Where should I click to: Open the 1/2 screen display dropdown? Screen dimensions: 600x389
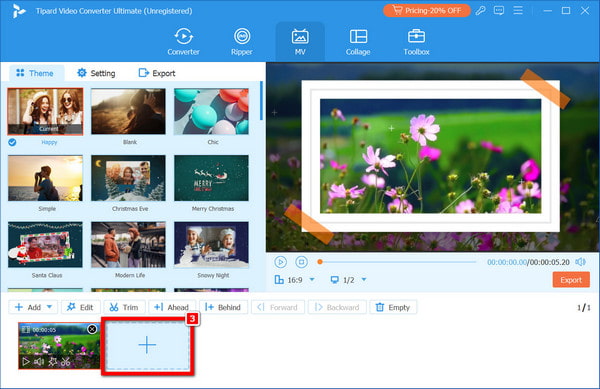[x=348, y=280]
